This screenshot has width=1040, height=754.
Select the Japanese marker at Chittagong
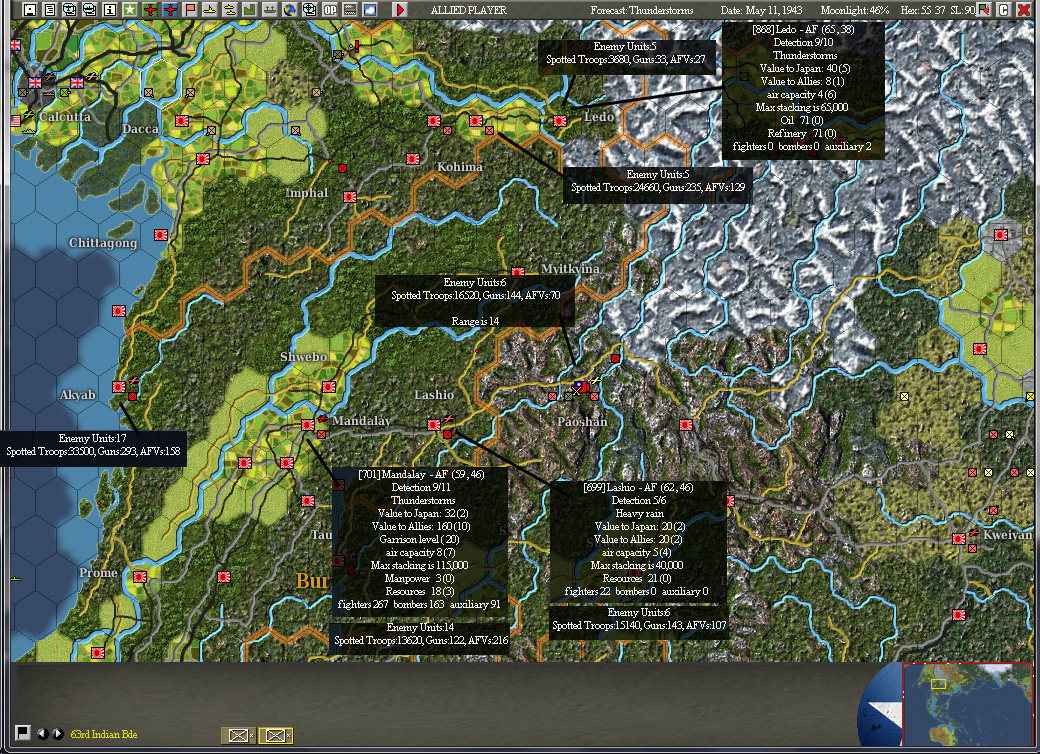(x=161, y=235)
